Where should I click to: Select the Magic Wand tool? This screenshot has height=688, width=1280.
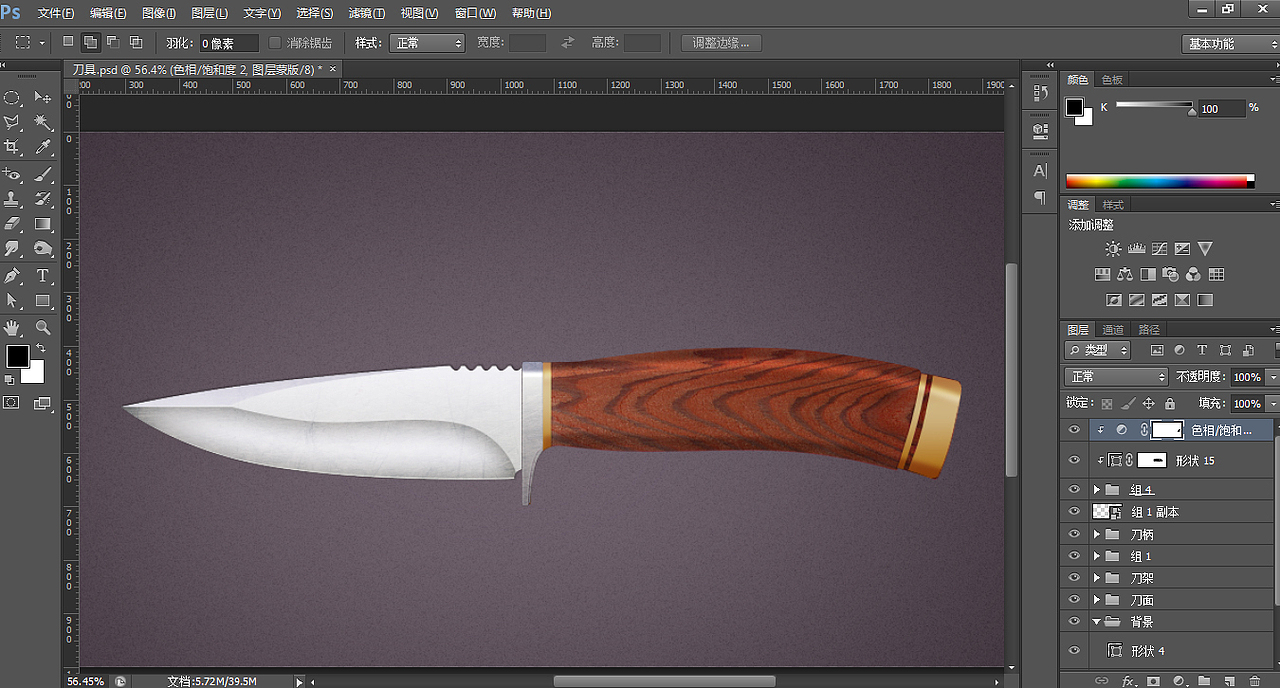coord(43,122)
